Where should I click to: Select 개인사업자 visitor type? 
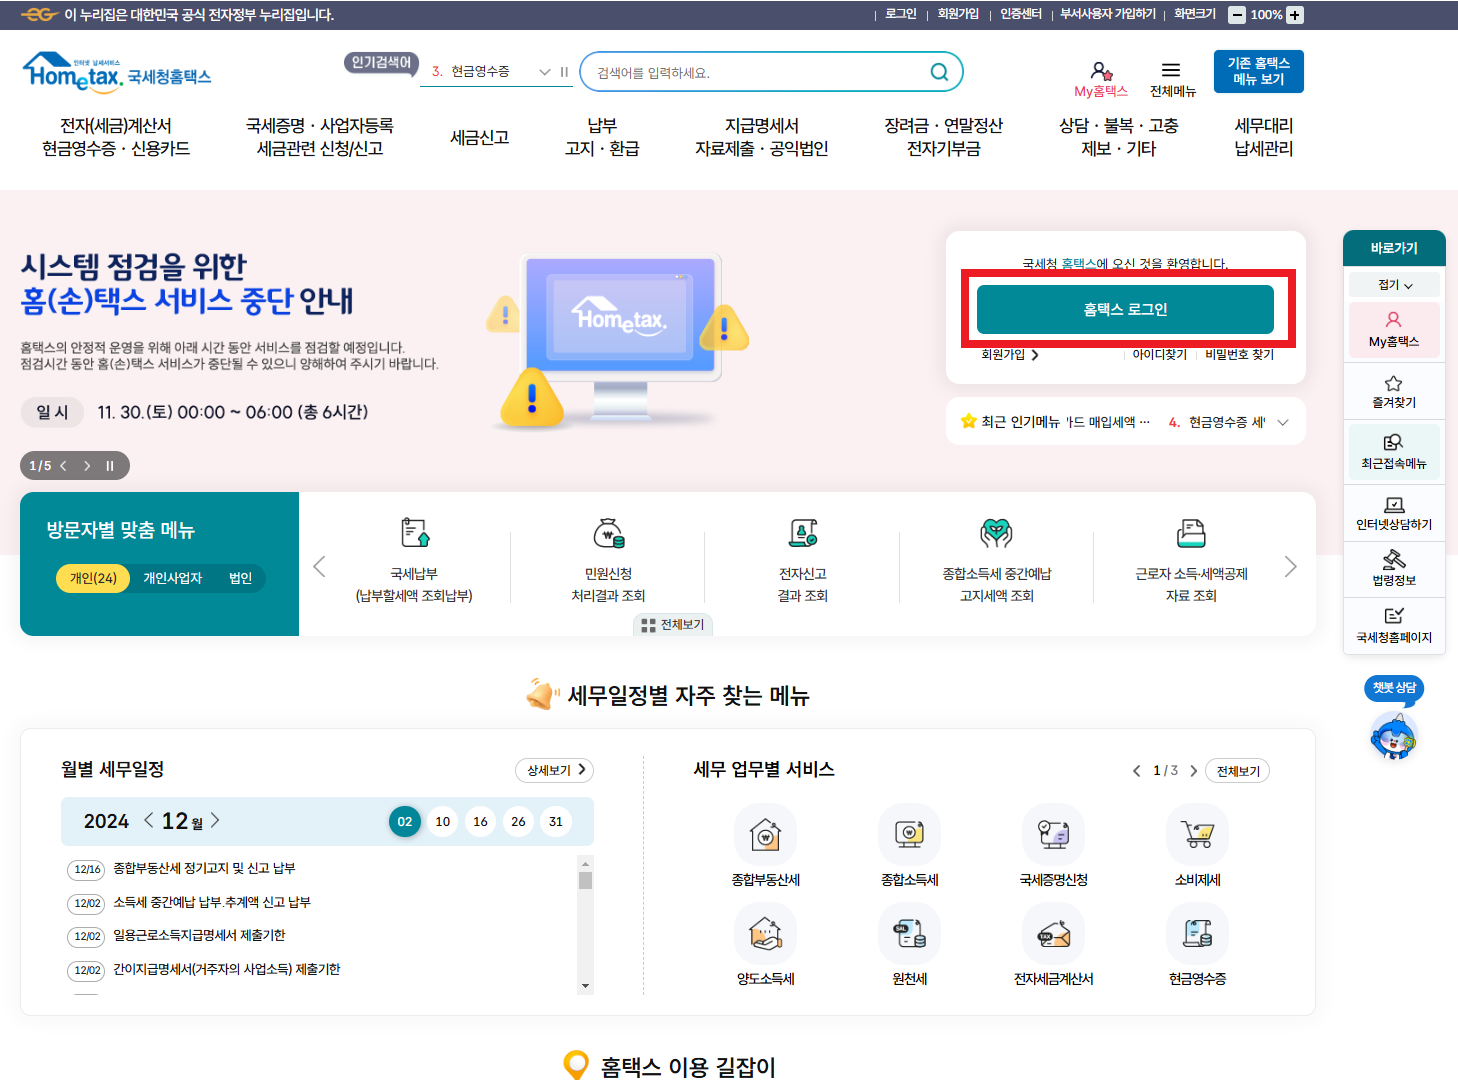pos(172,578)
